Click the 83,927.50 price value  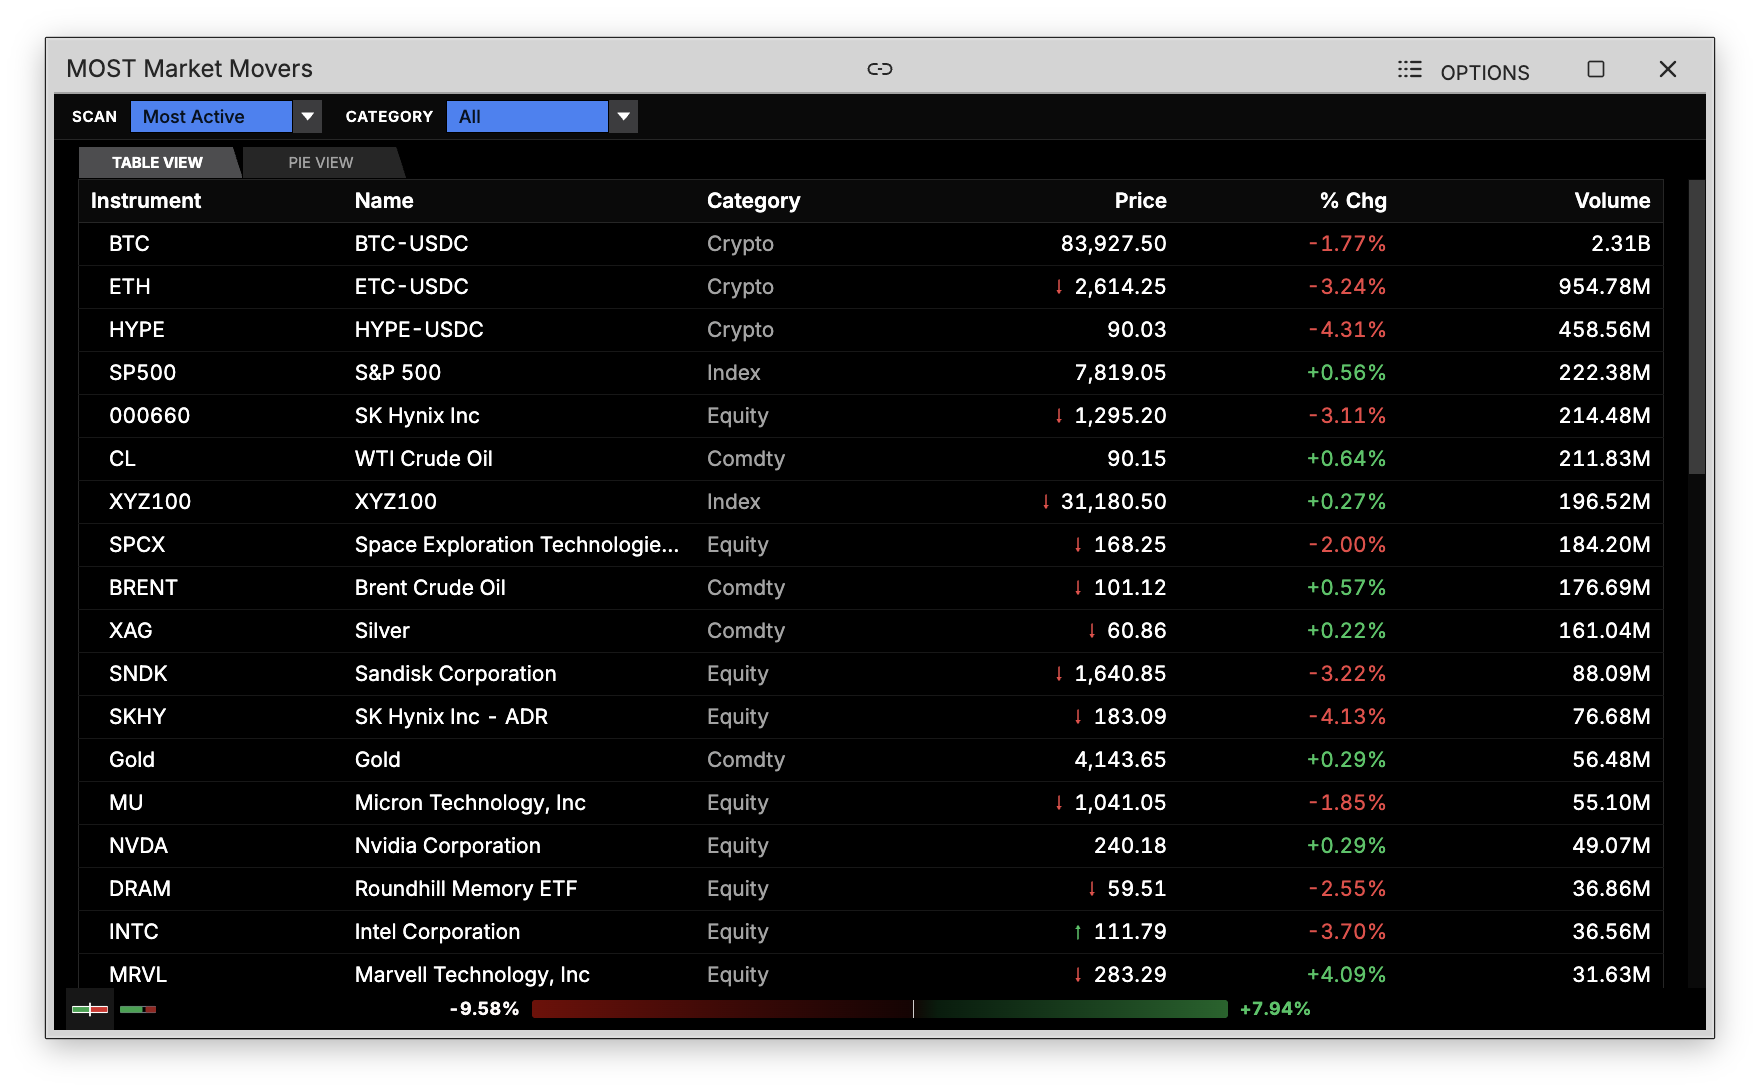click(1113, 244)
